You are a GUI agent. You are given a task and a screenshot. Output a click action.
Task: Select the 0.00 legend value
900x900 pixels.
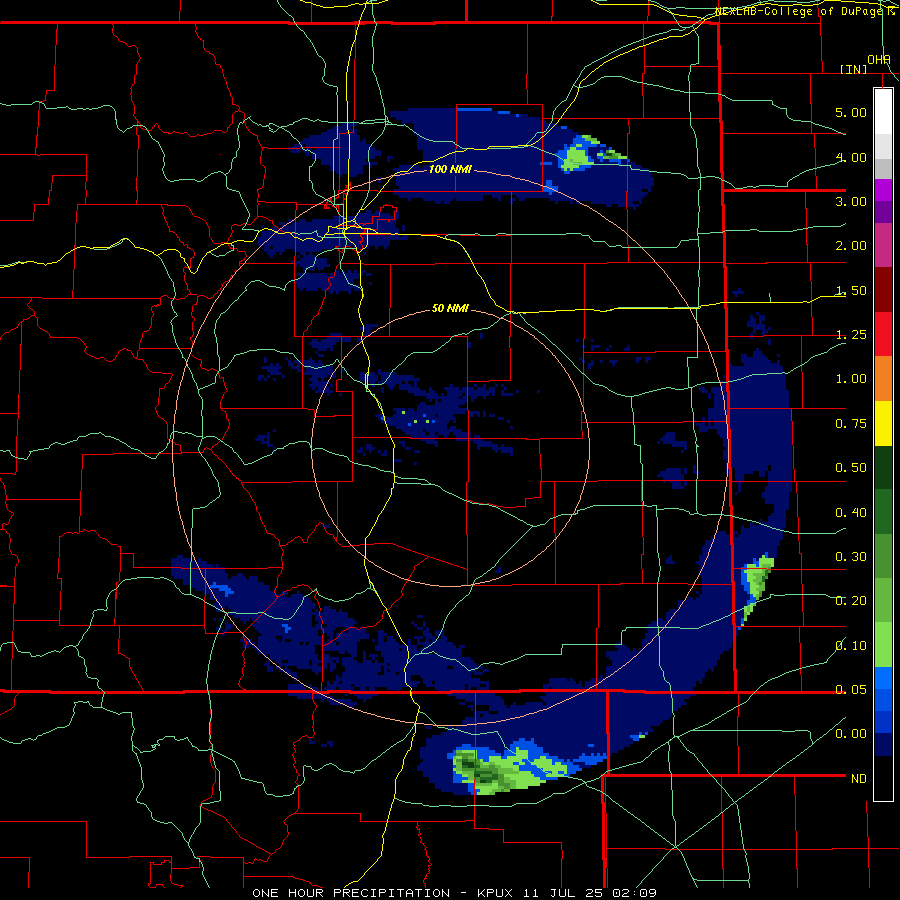pos(851,734)
